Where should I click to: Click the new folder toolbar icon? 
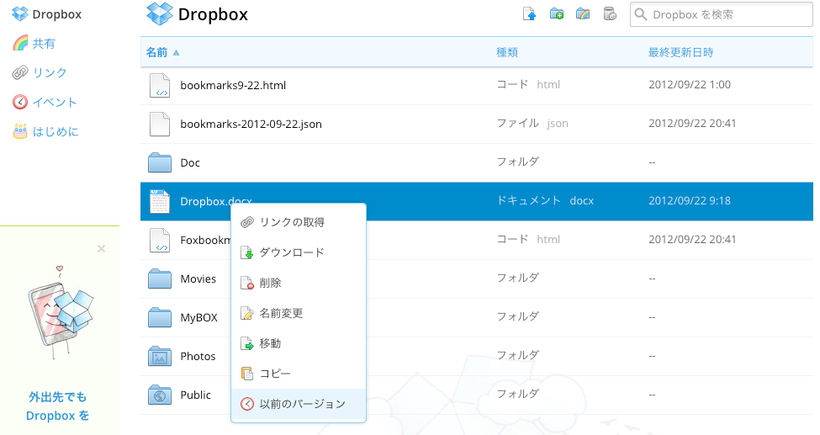point(556,14)
